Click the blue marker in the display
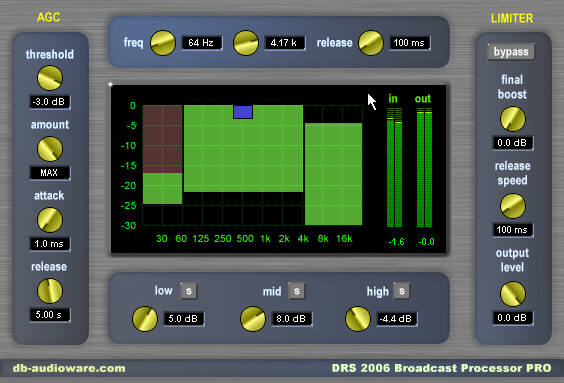 click(243, 112)
